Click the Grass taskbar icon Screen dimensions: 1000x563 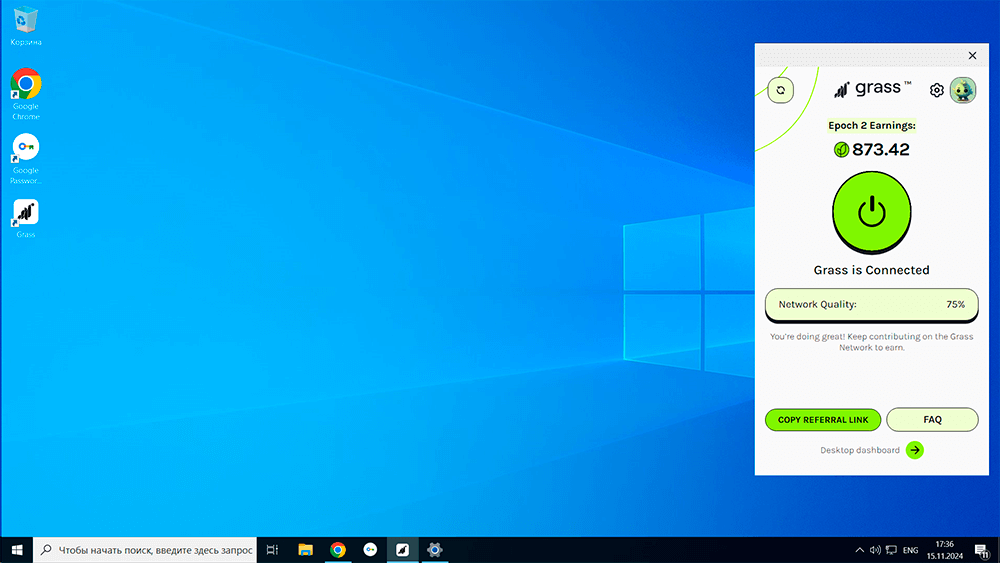(402, 550)
